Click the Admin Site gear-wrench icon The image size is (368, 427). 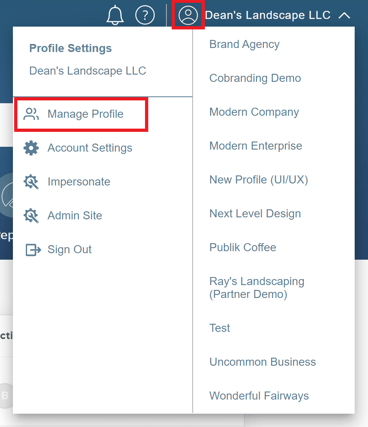click(x=31, y=215)
